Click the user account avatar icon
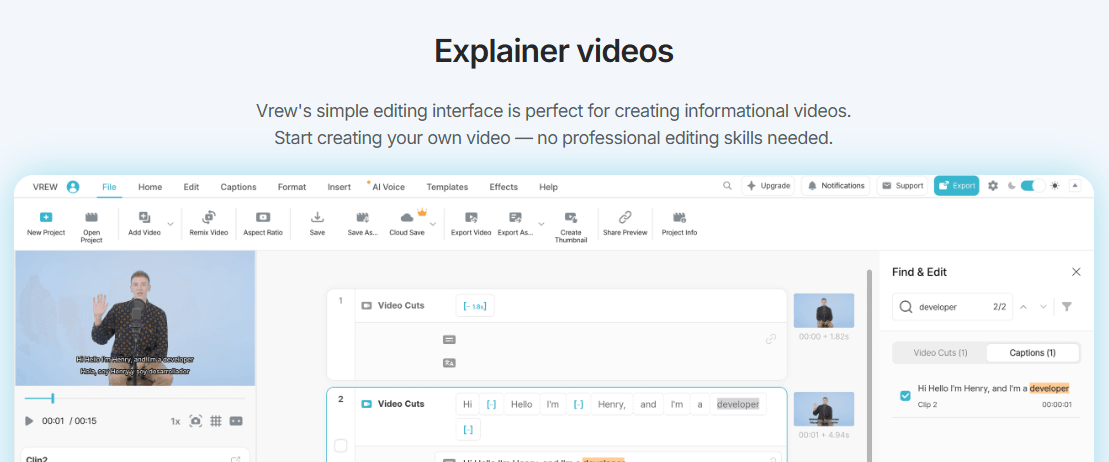The width and height of the screenshot is (1109, 462). [x=73, y=187]
